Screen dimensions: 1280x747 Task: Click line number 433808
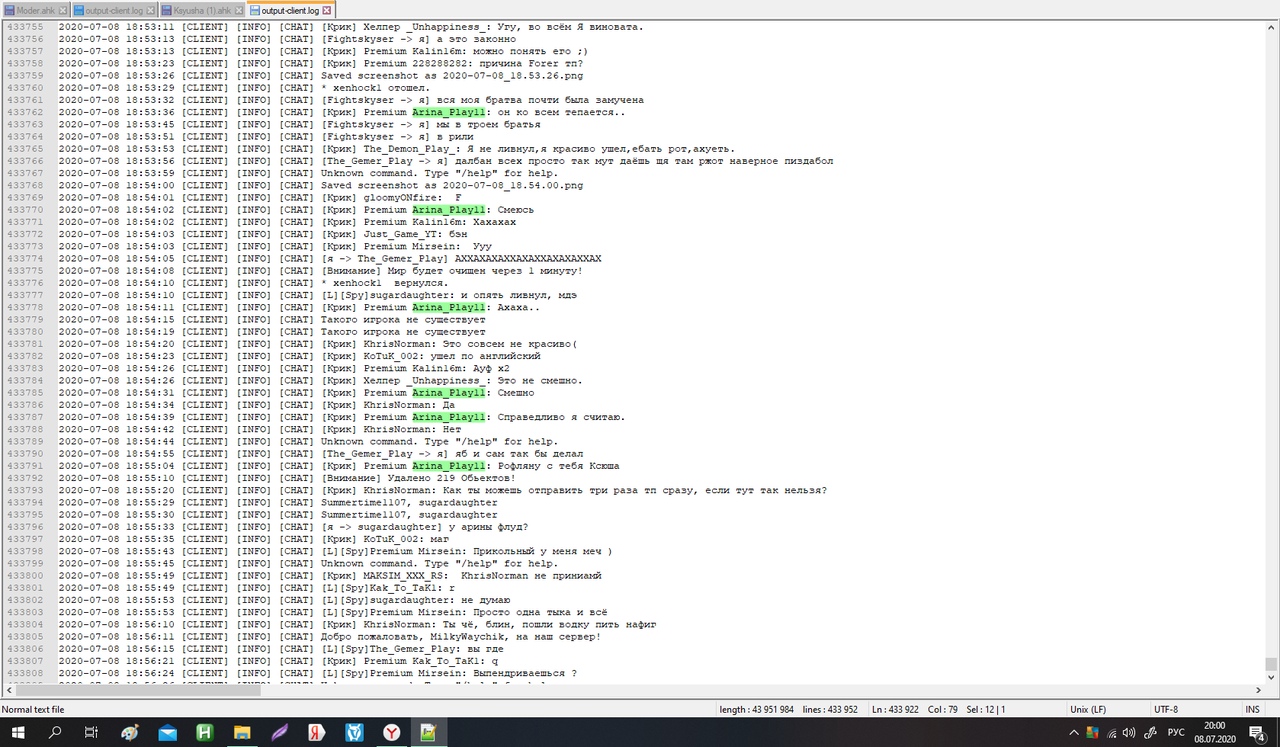click(x=25, y=673)
